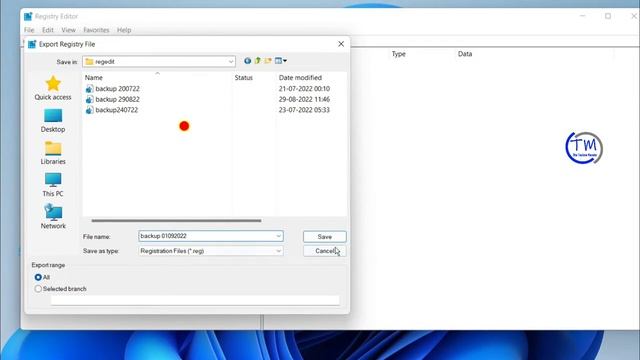Click the Save button
640x360 pixels.
pos(324,237)
